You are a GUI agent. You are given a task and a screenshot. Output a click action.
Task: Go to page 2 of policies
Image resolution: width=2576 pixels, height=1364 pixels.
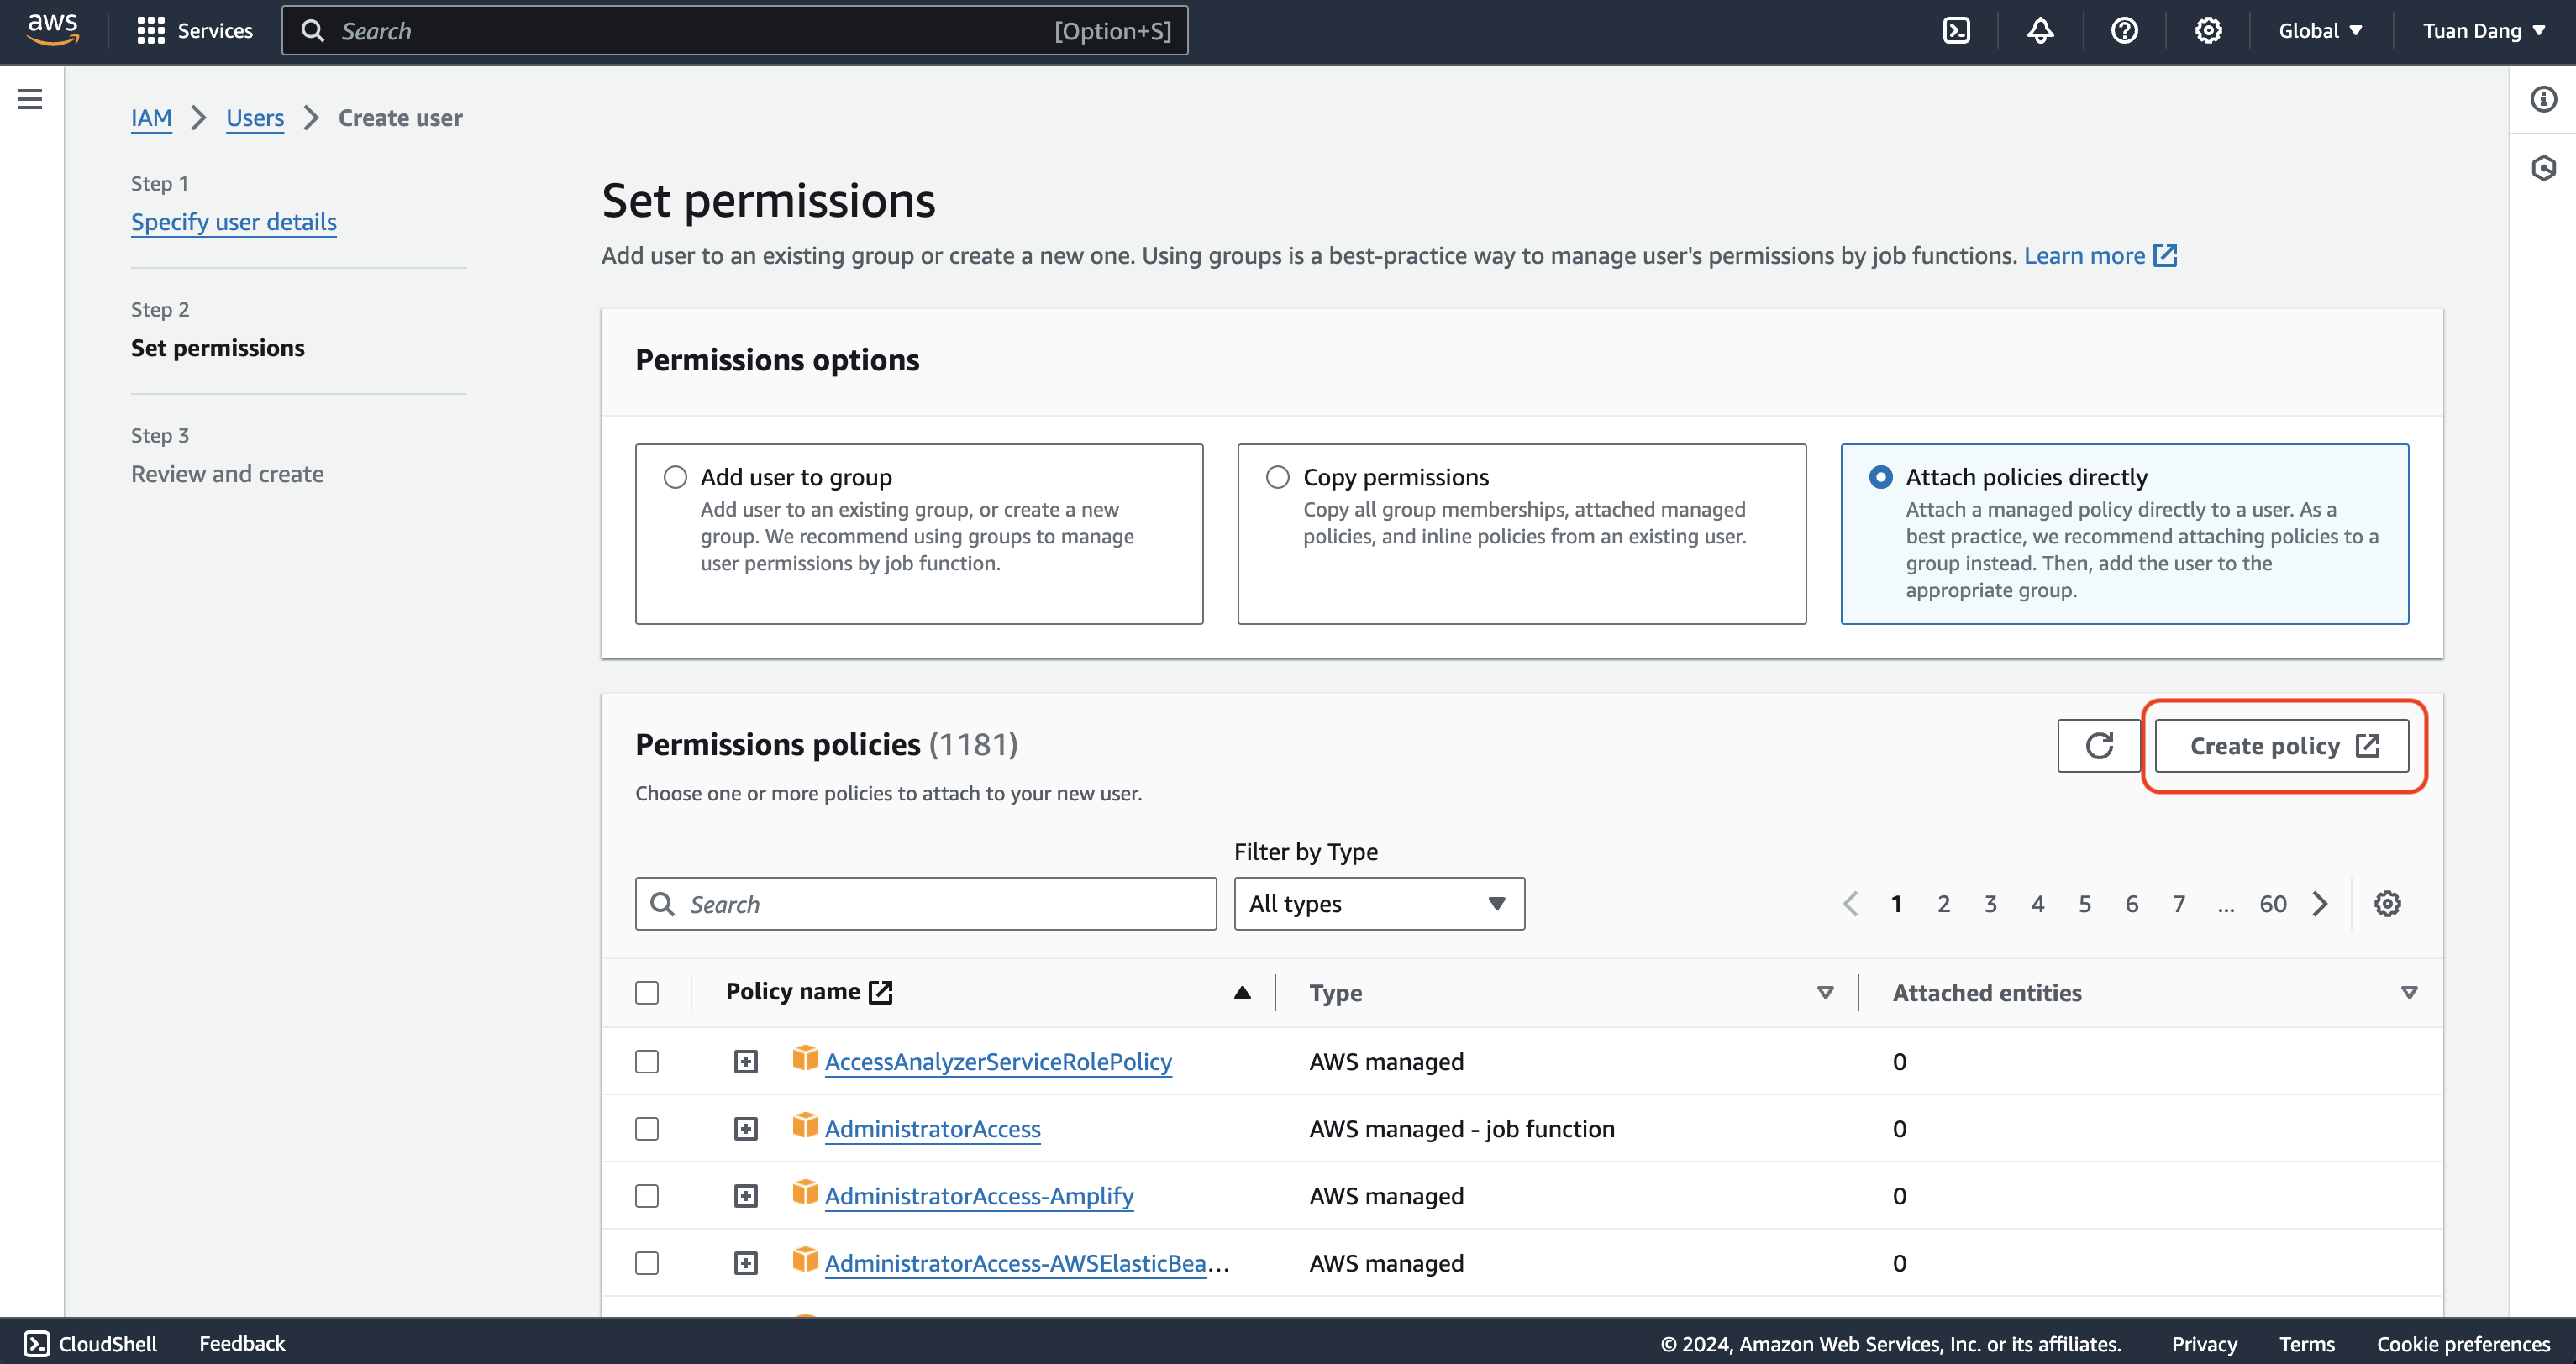[x=1943, y=904]
